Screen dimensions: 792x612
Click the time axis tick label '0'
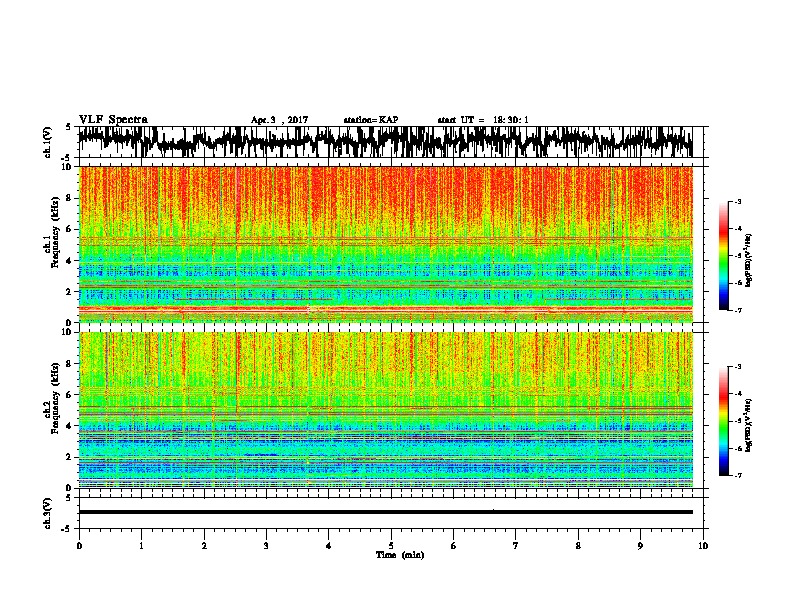pos(79,546)
